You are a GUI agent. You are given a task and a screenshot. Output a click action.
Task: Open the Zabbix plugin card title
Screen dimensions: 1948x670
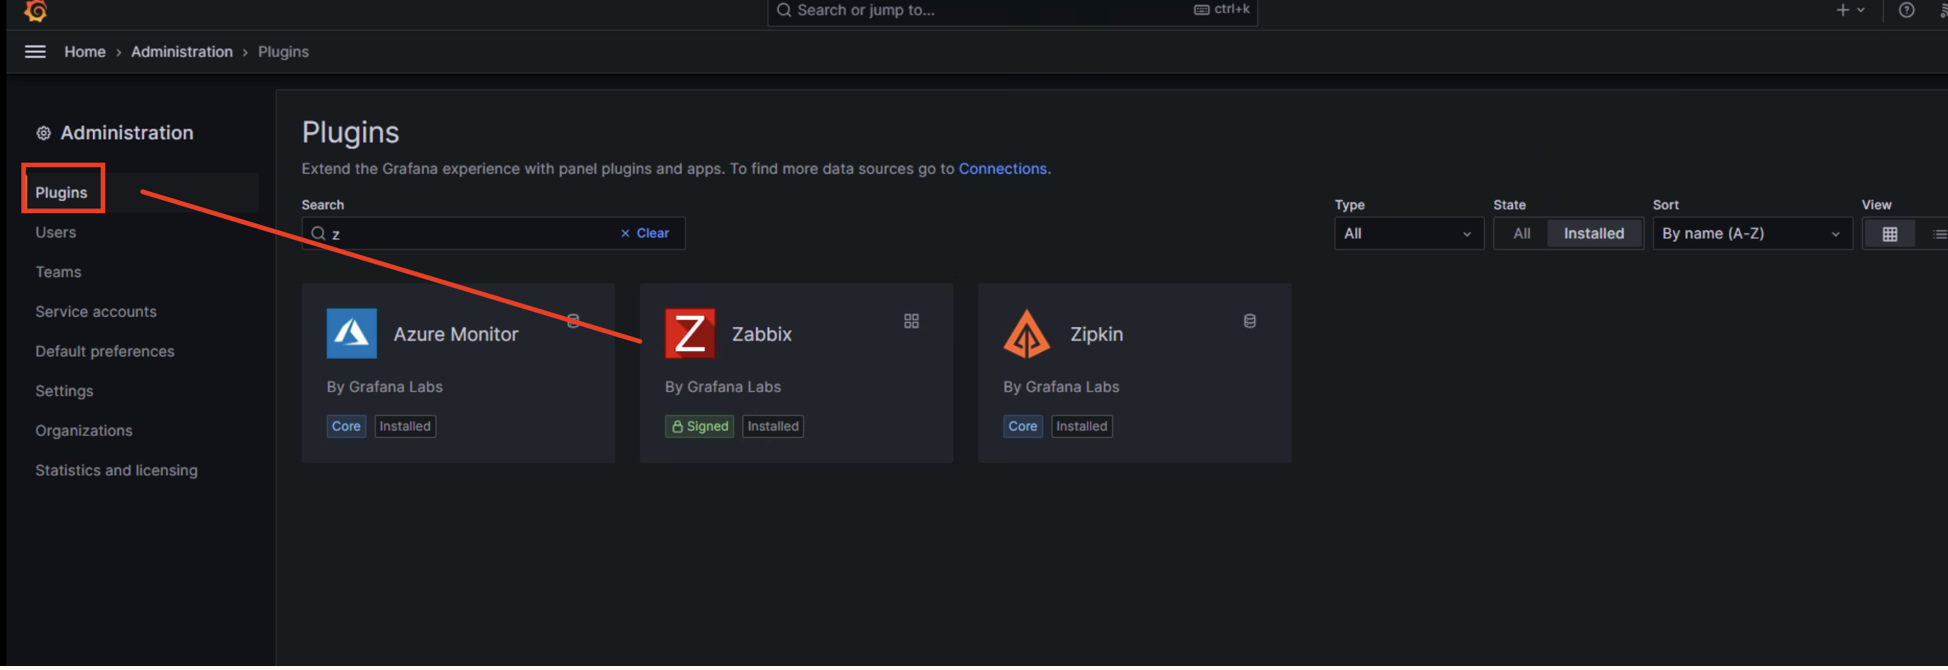[x=762, y=334]
